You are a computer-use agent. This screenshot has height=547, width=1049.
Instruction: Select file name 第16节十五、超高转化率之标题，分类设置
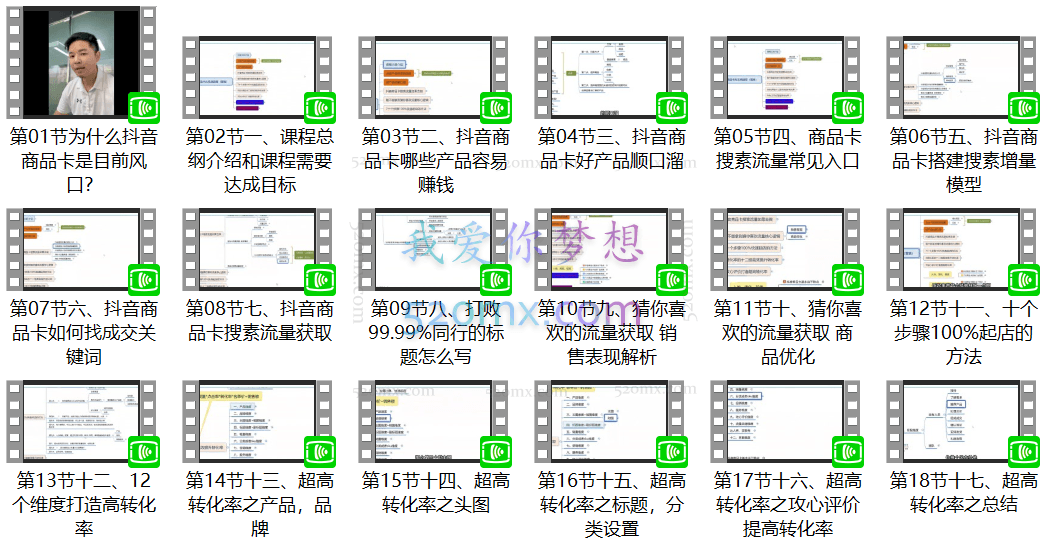(611, 504)
